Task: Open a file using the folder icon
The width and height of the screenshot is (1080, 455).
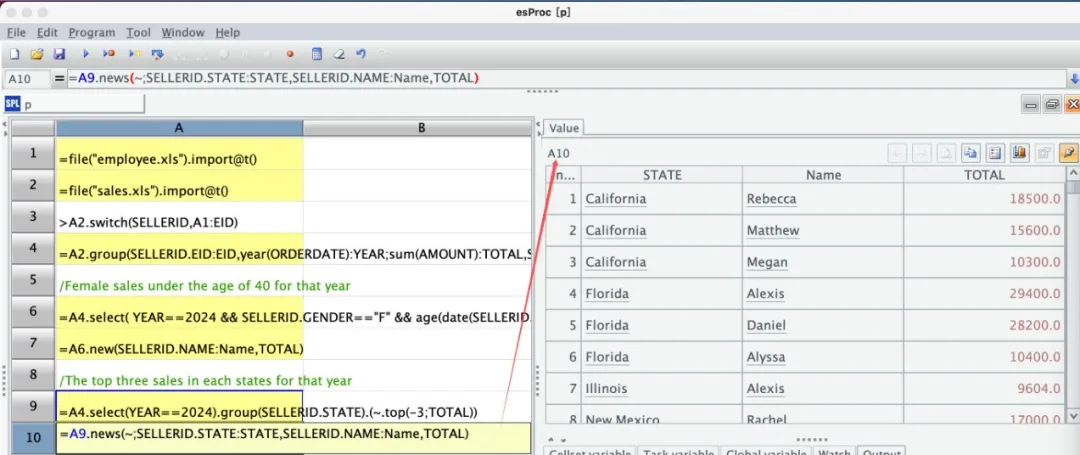Action: point(37,54)
